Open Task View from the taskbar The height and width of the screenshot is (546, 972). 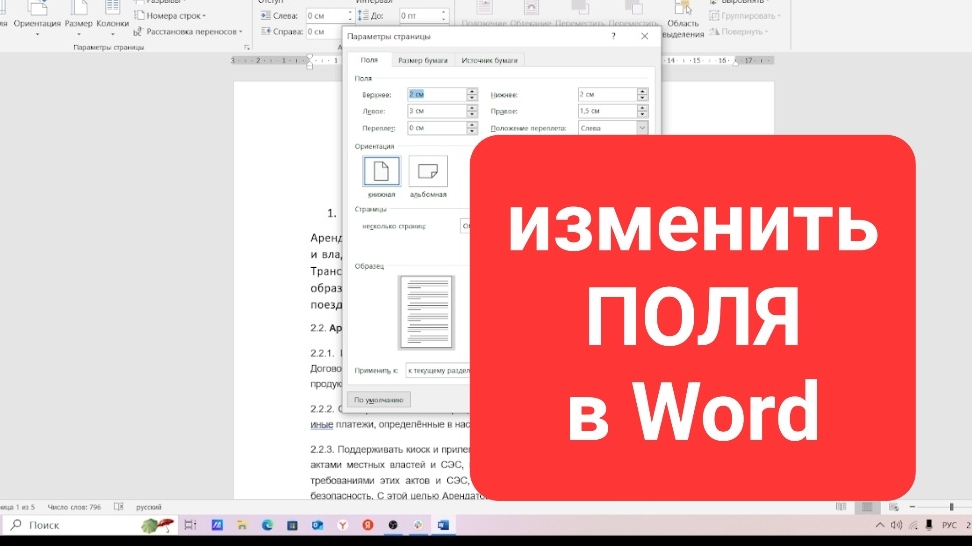(190, 525)
